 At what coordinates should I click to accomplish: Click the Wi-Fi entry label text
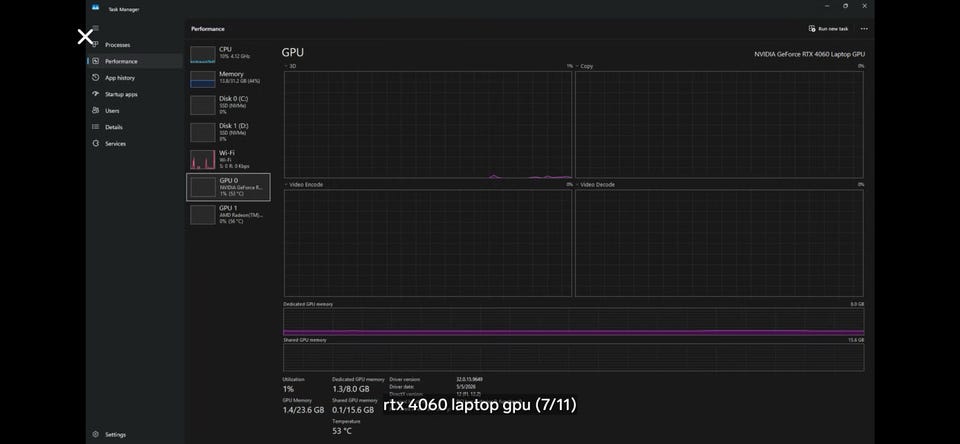coord(227,153)
